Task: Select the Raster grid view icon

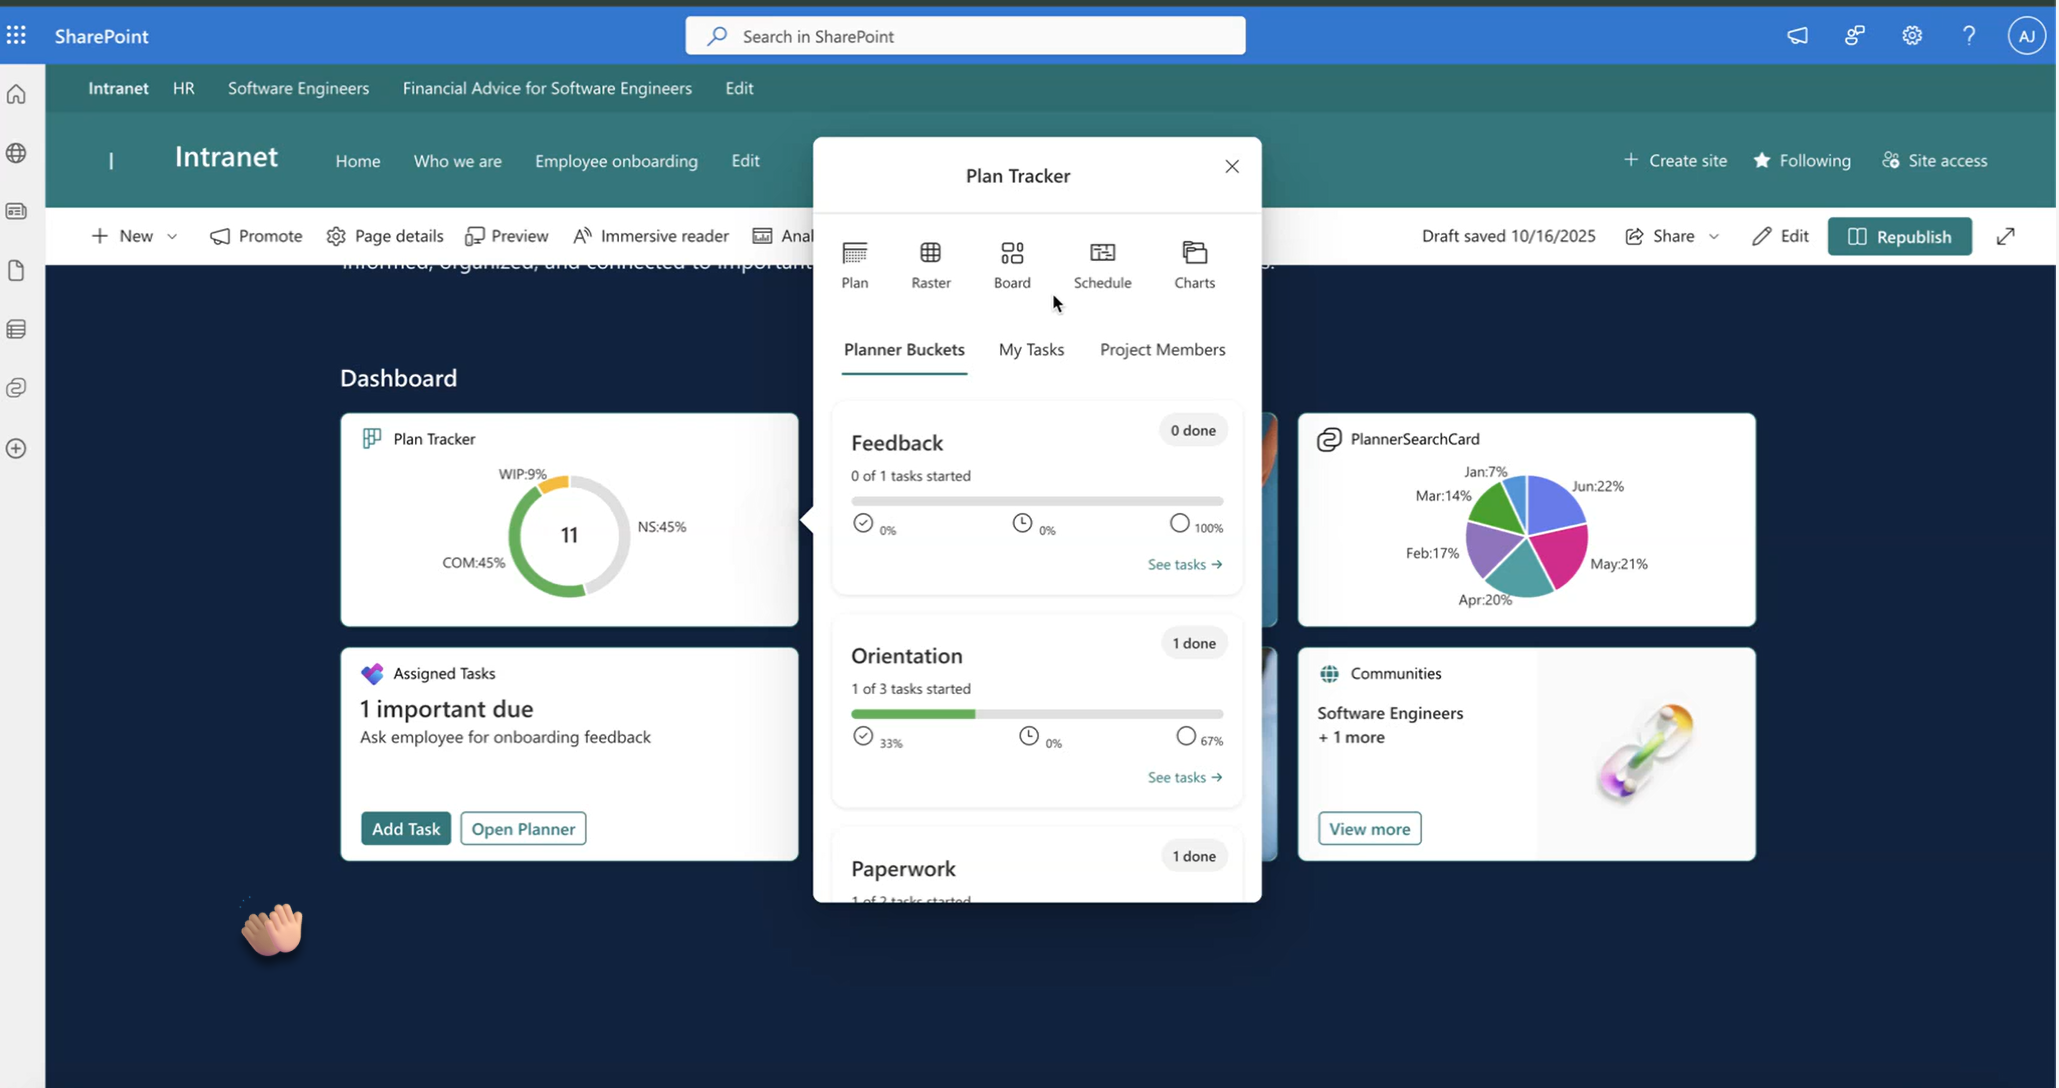Action: tap(930, 253)
